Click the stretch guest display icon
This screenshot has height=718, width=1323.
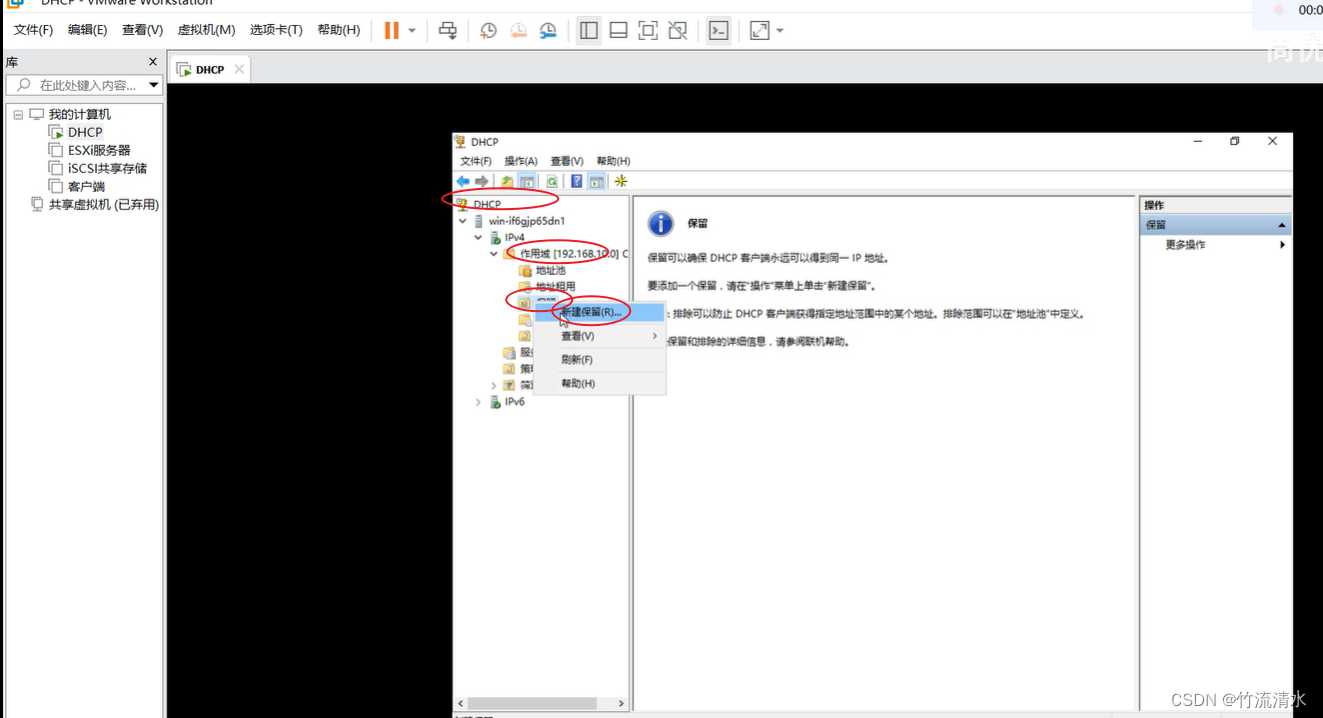coord(760,30)
